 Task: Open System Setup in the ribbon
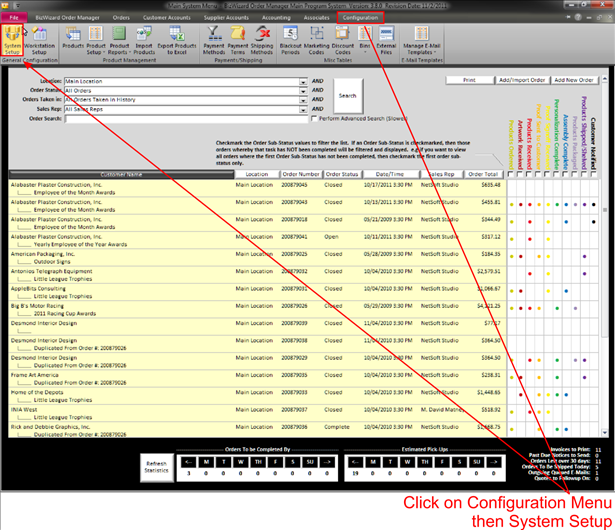12,44
